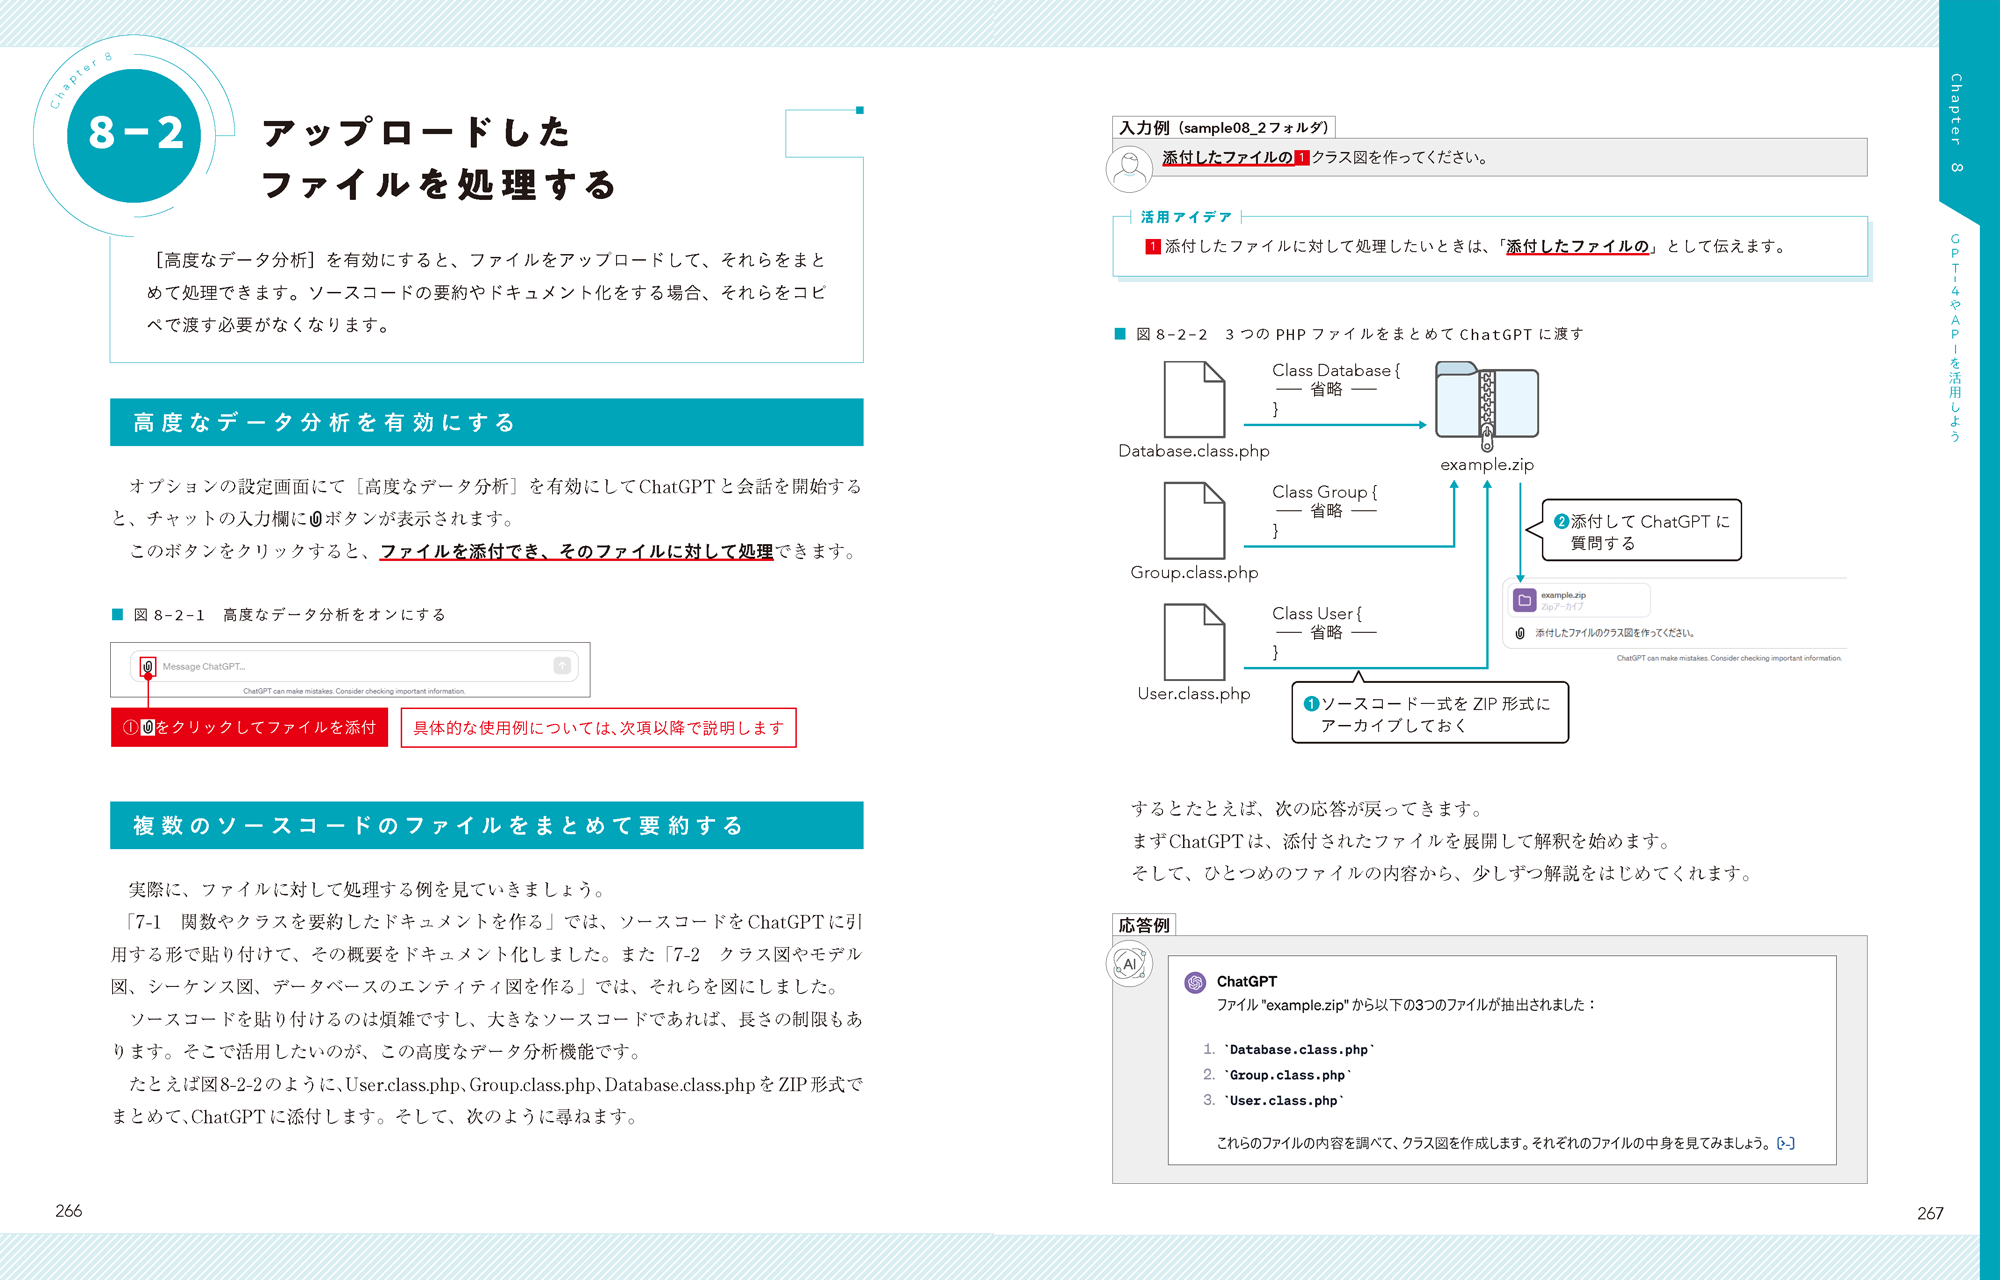Viewport: 2000px width, 1280px height.
Task: Click the ChatGPT logo in the 応答例 response panel
Action: [x=1195, y=982]
